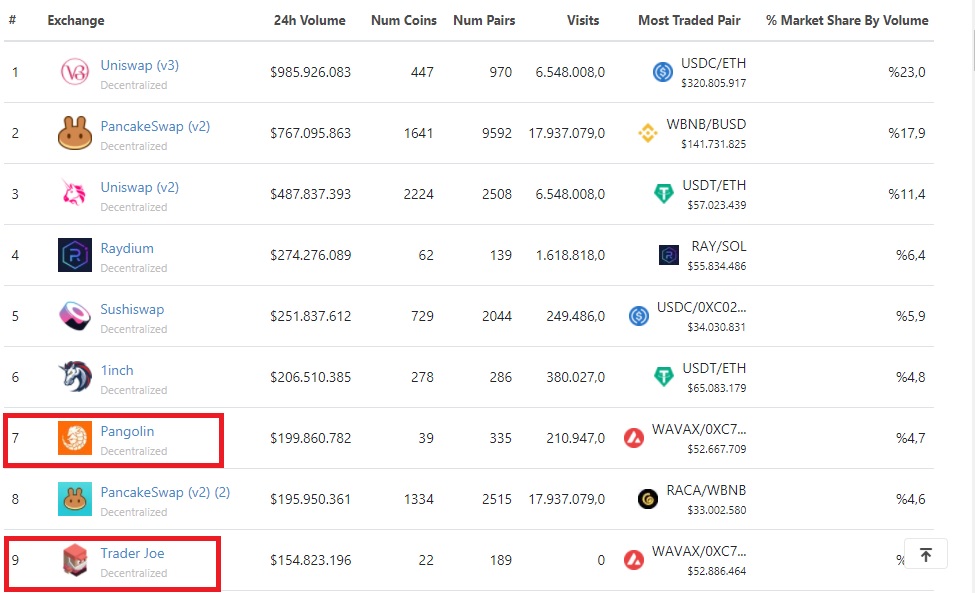Click the 9592 pairs count for PancakeSwap
This screenshot has height=593, width=975.
(497, 133)
